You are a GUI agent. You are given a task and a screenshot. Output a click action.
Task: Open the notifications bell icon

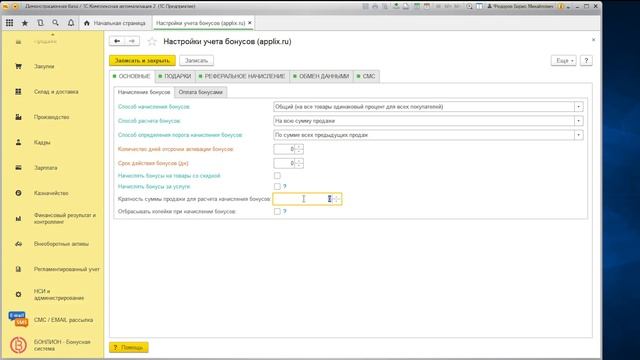(x=71, y=23)
